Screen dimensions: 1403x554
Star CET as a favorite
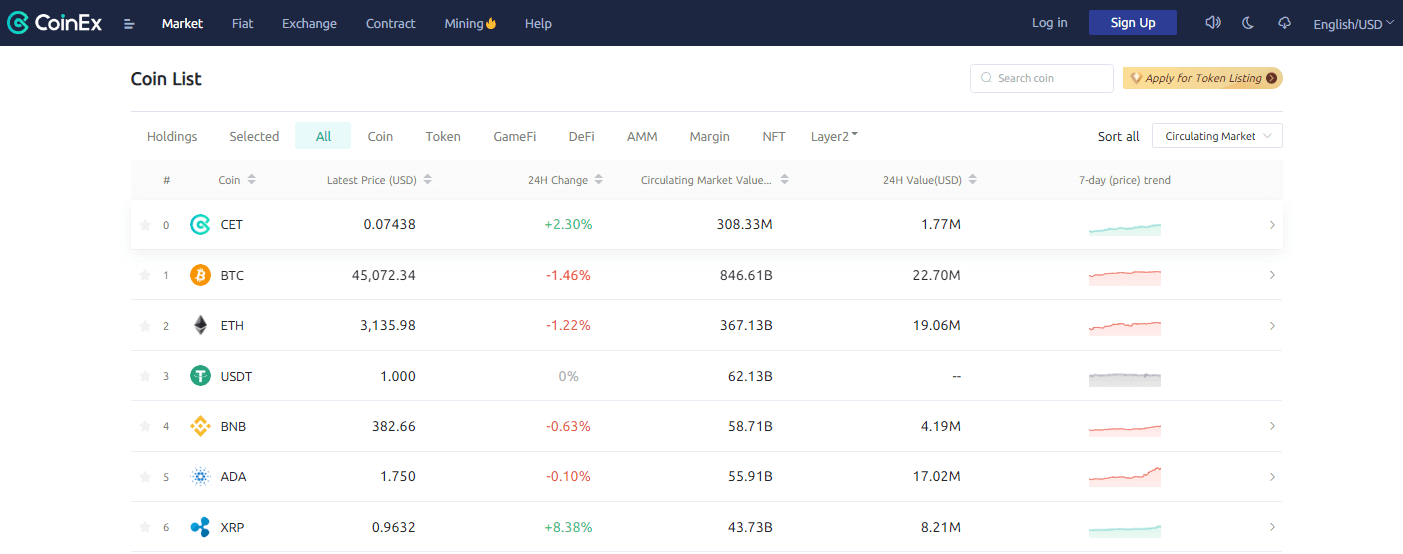(145, 225)
